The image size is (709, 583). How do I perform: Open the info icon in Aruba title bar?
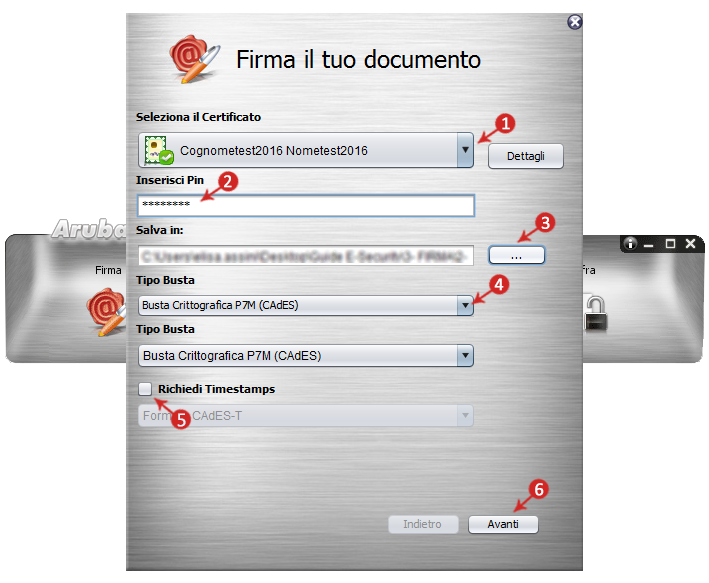630,244
